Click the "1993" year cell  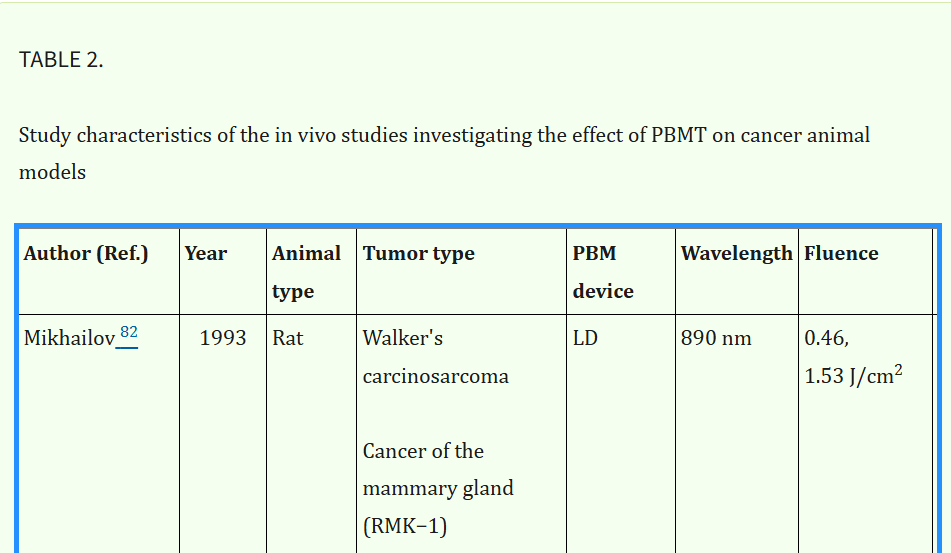pyautogui.click(x=223, y=338)
